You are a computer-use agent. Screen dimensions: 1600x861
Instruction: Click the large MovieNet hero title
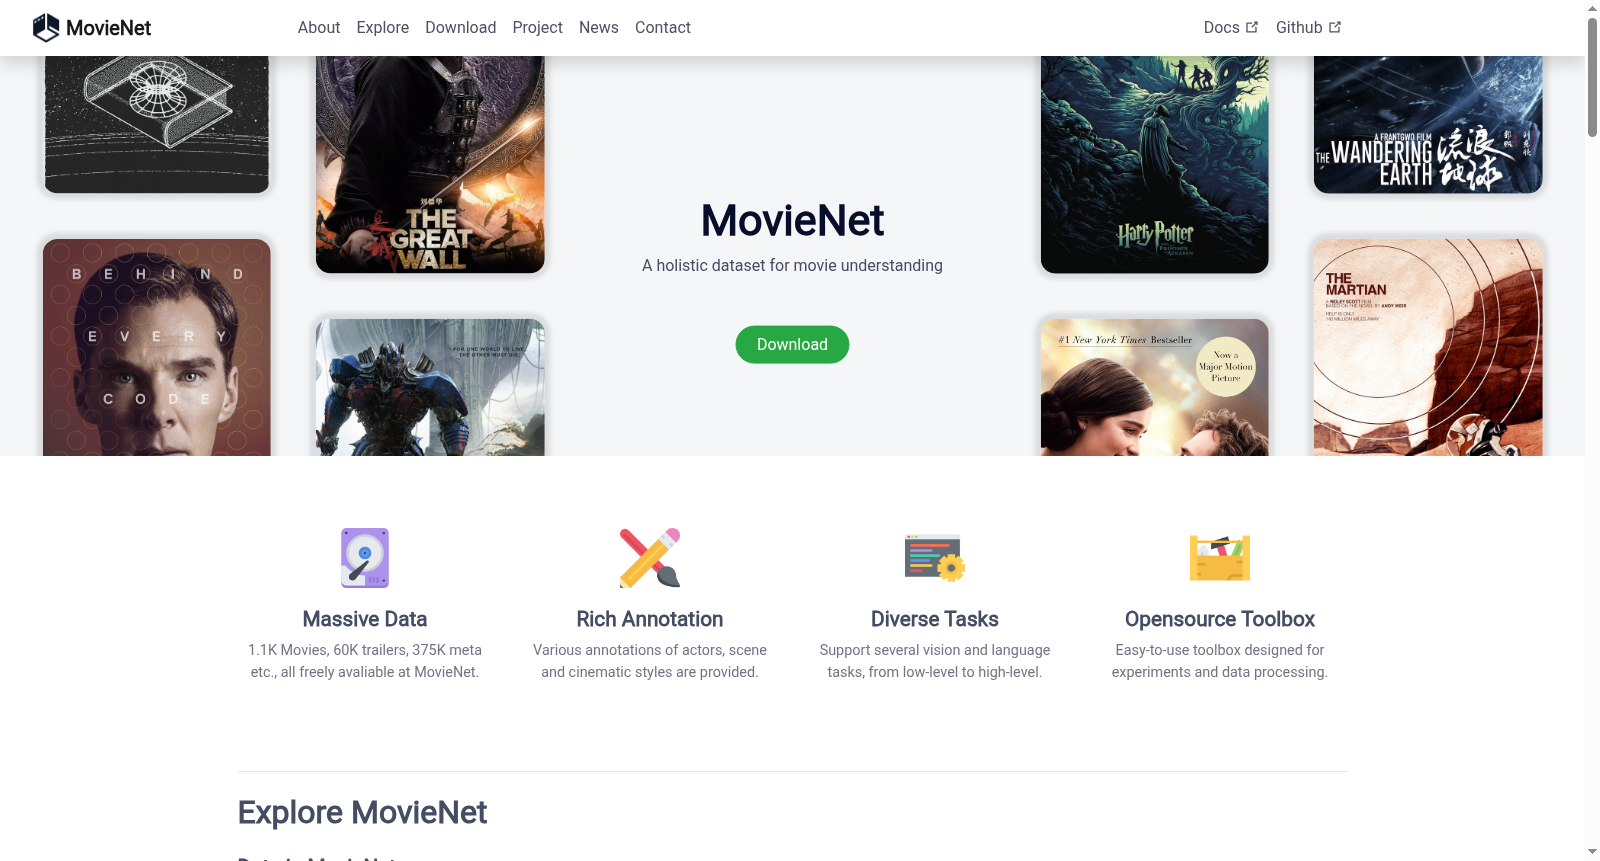pyautogui.click(x=792, y=220)
